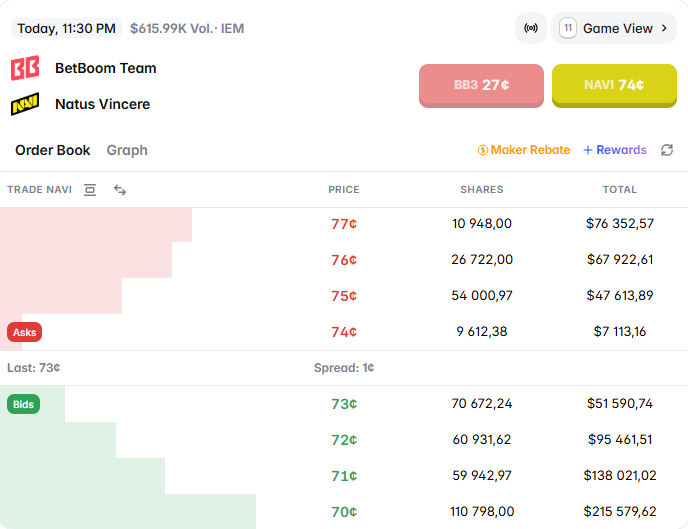The width and height of the screenshot is (688, 529).
Task: Click the order book layout icon
Action: [90, 189]
